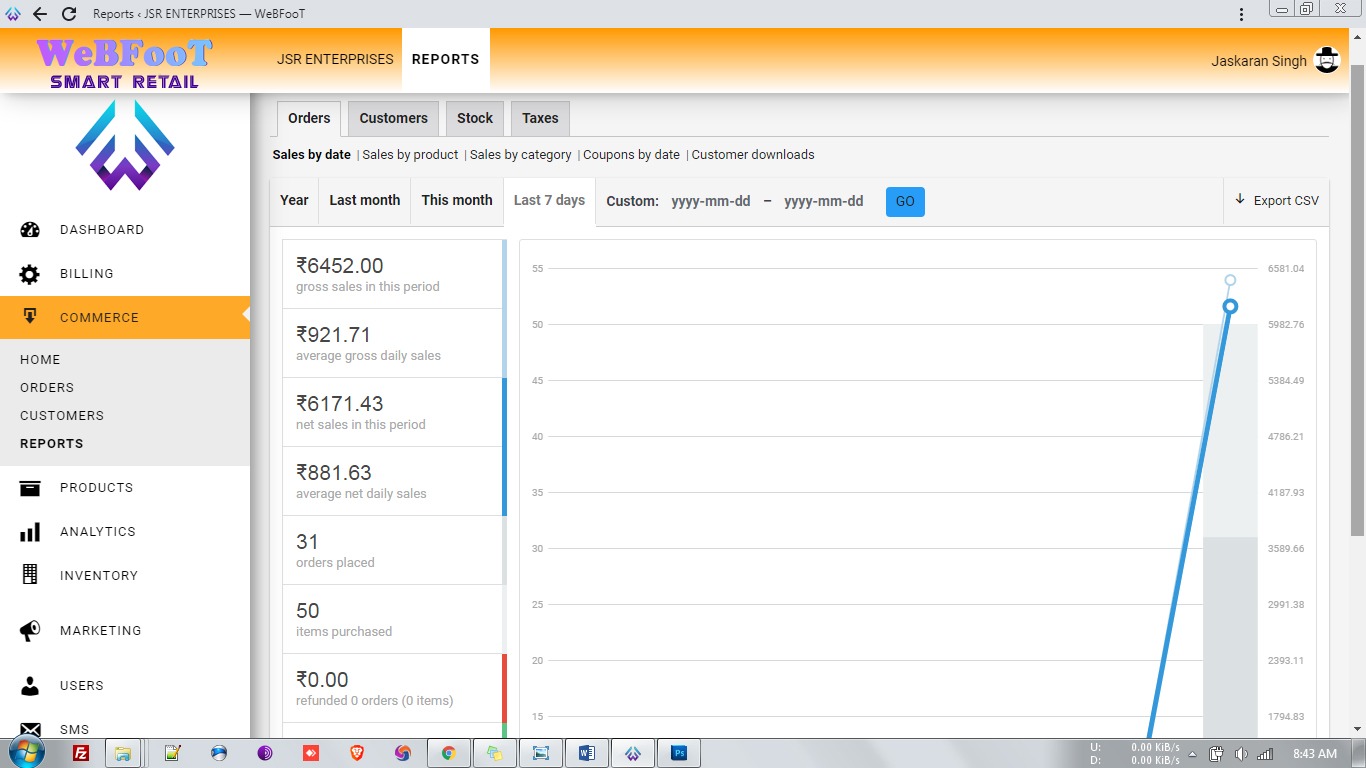
Task: Open the Dashboard sidebar icon
Action: pyautogui.click(x=30, y=229)
